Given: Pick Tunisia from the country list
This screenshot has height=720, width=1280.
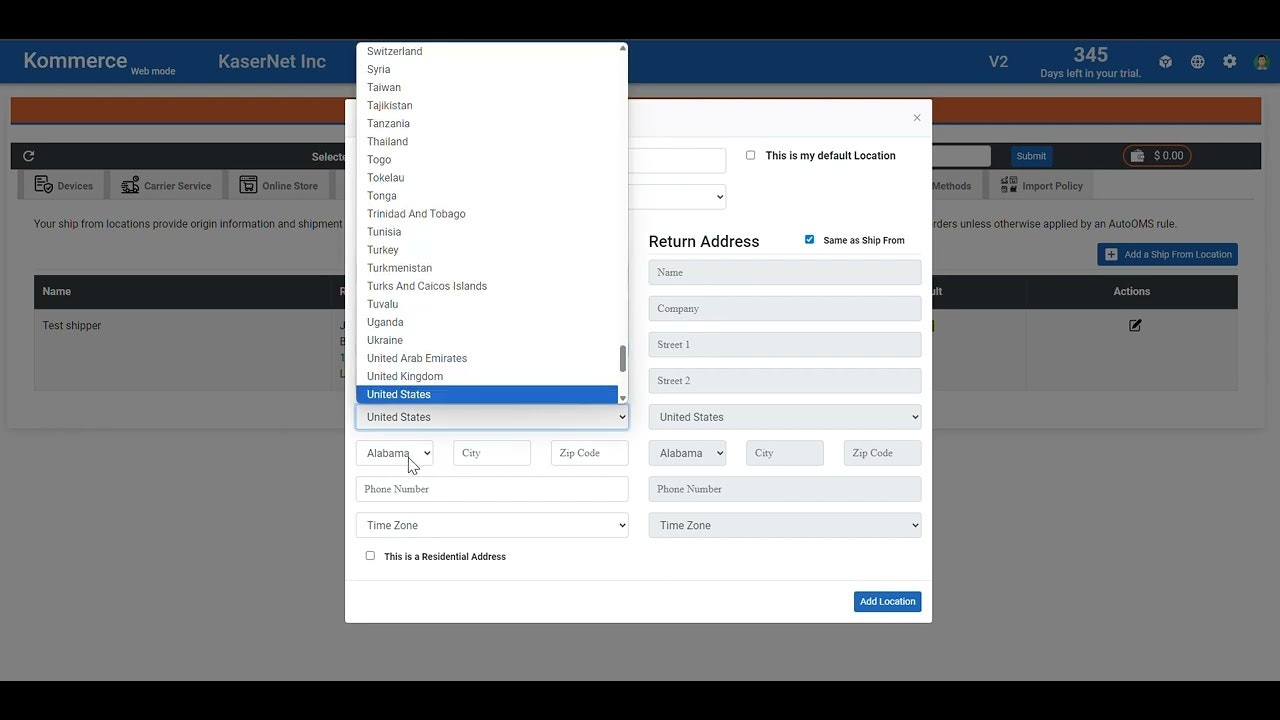Looking at the screenshot, I should [x=487, y=231].
